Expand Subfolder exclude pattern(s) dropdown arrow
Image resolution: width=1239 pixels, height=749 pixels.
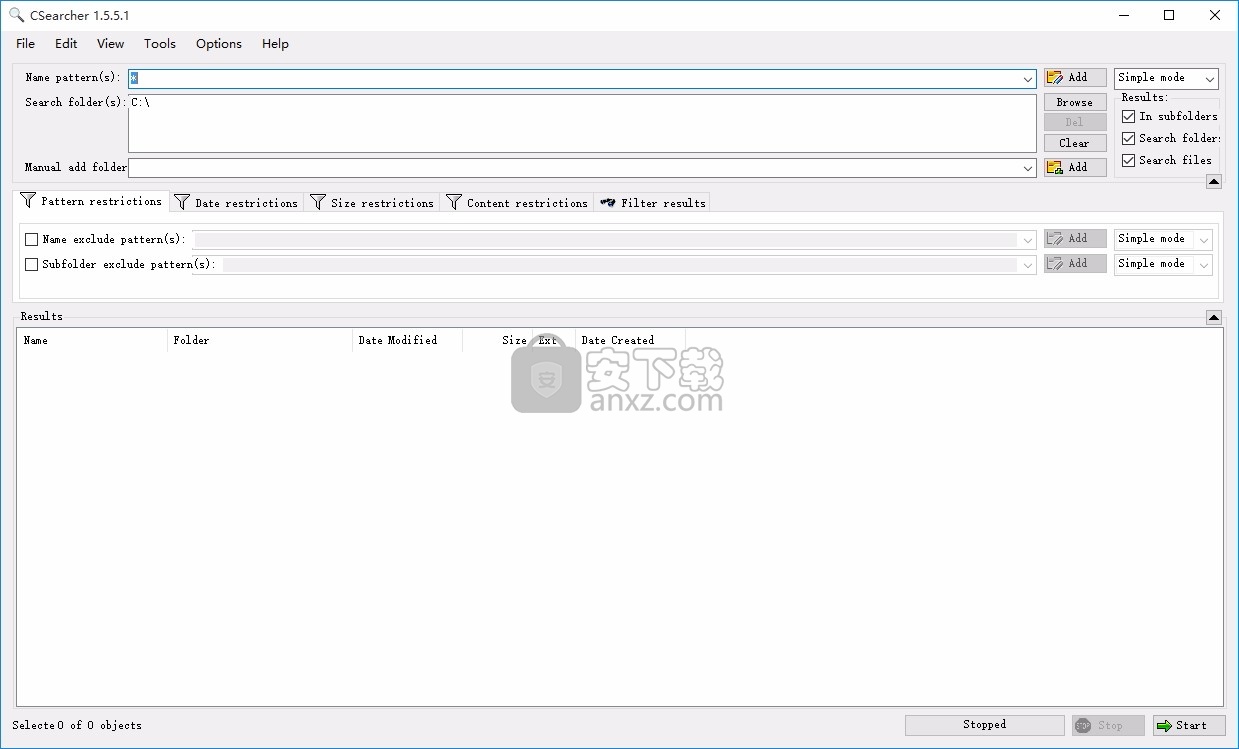[1028, 265]
